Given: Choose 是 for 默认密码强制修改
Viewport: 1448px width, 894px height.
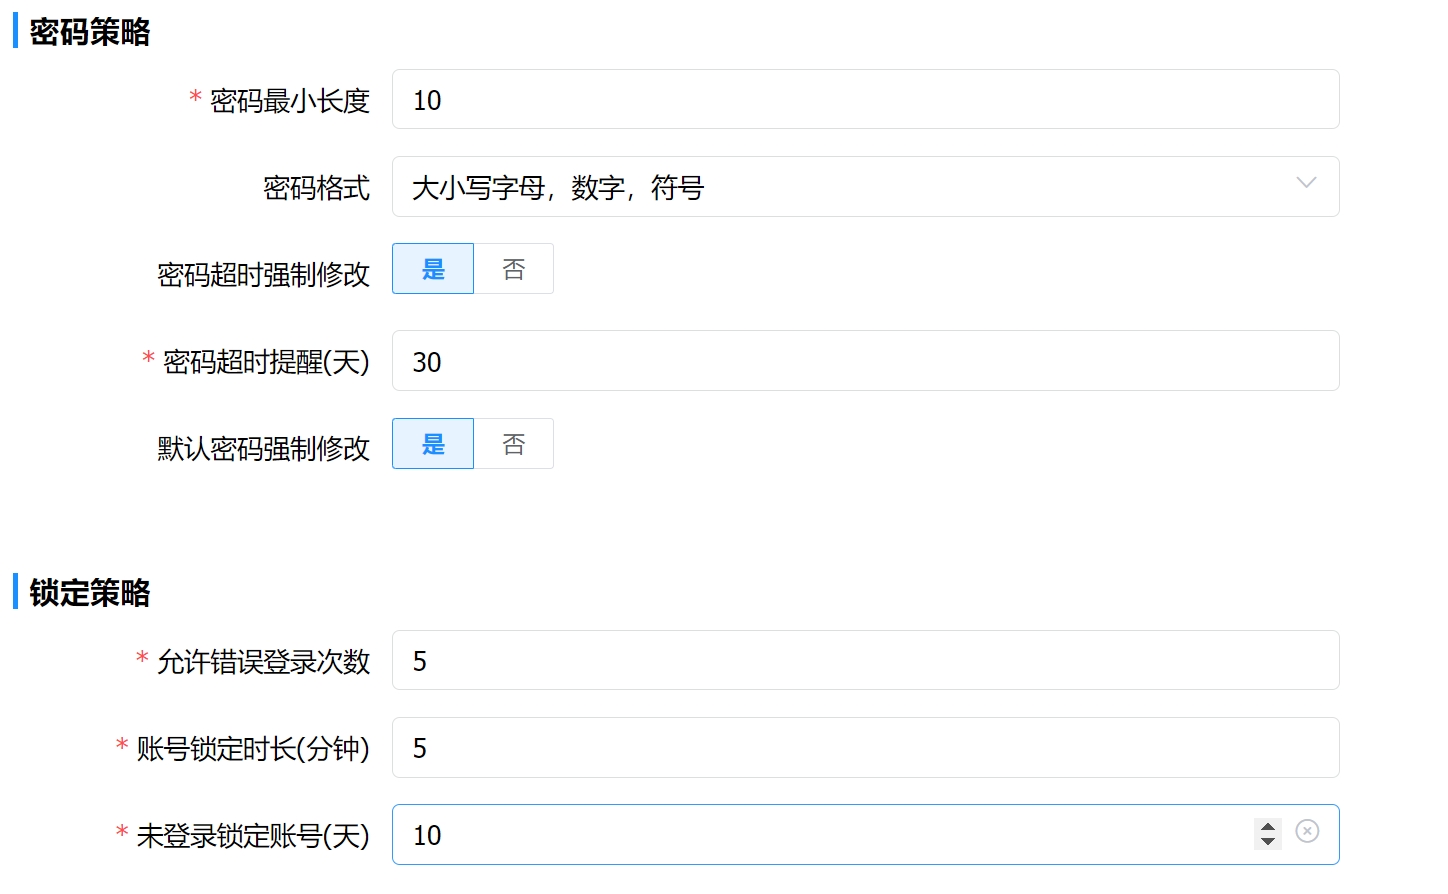Looking at the screenshot, I should (x=433, y=444).
